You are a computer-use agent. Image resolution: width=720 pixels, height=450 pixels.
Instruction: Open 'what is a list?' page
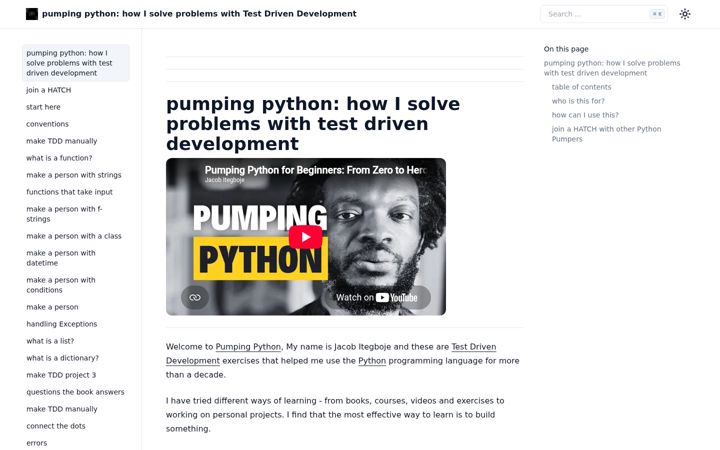tap(50, 341)
